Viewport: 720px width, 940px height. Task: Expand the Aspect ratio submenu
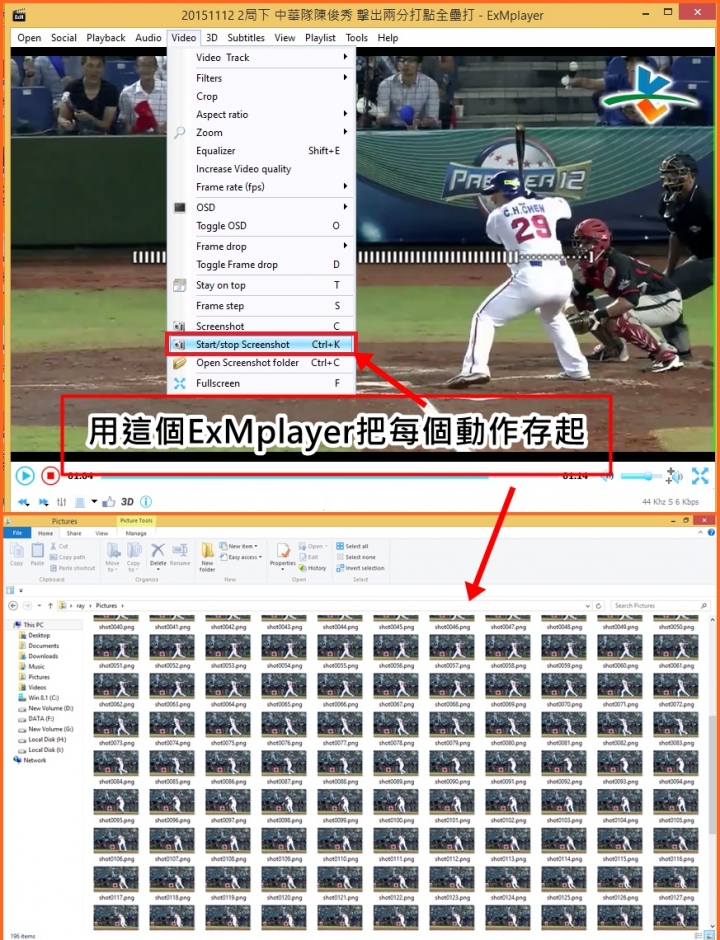click(x=261, y=115)
